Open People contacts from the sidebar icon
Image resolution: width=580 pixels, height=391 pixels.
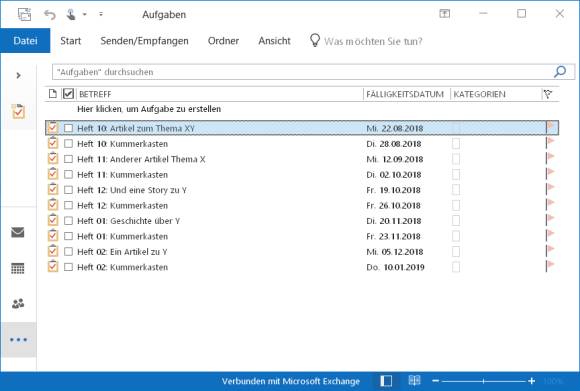tap(18, 304)
